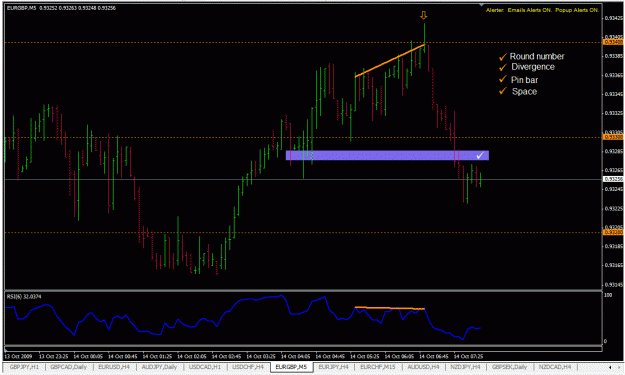The width and height of the screenshot is (625, 375).
Task: Select the EURUSD,H4 chart tab
Action: (114, 367)
